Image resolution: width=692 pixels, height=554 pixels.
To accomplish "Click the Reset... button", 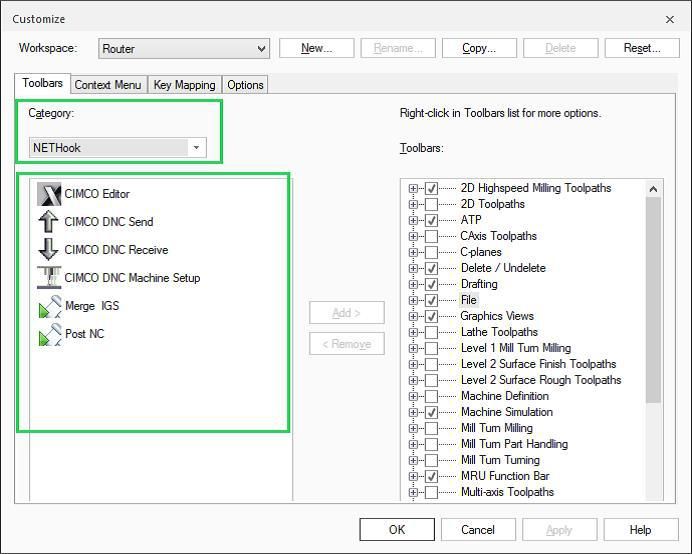I will [x=642, y=48].
